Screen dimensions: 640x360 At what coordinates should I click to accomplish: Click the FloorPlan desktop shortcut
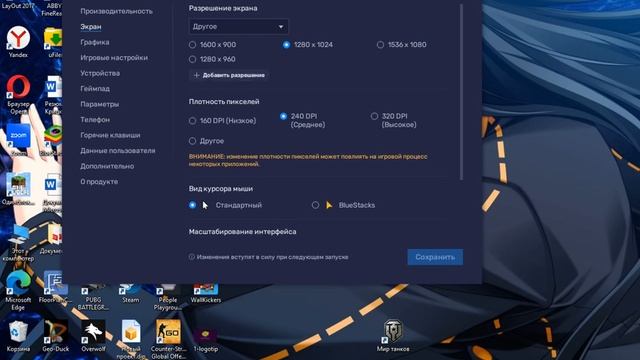point(55,287)
